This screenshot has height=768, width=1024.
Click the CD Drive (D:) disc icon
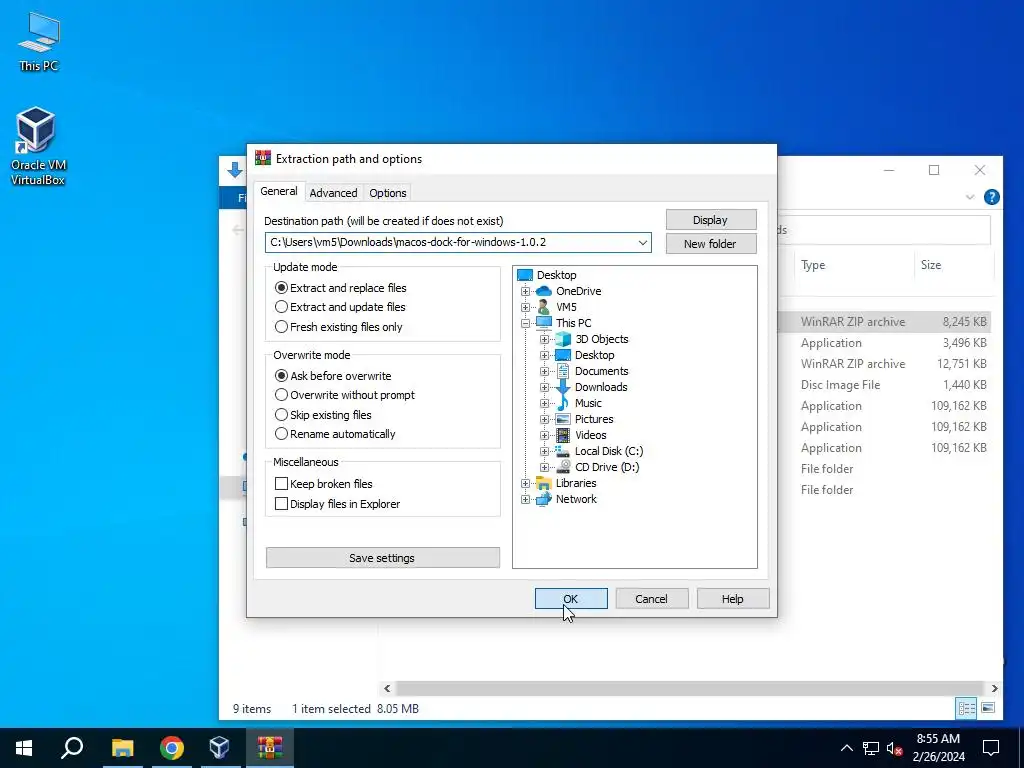(563, 467)
